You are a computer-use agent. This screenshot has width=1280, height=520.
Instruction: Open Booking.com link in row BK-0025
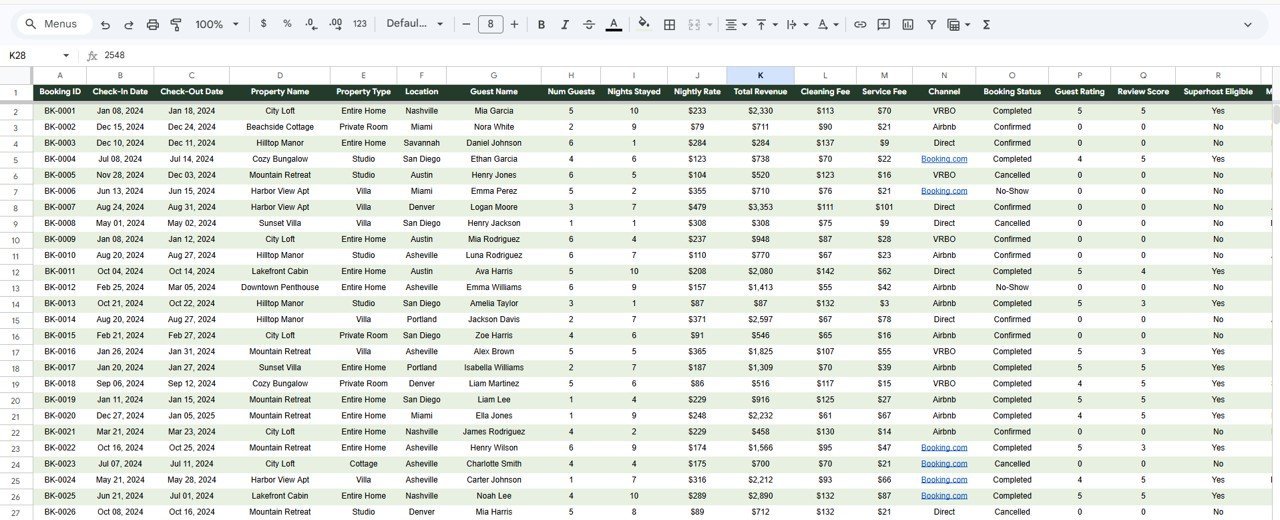944,496
